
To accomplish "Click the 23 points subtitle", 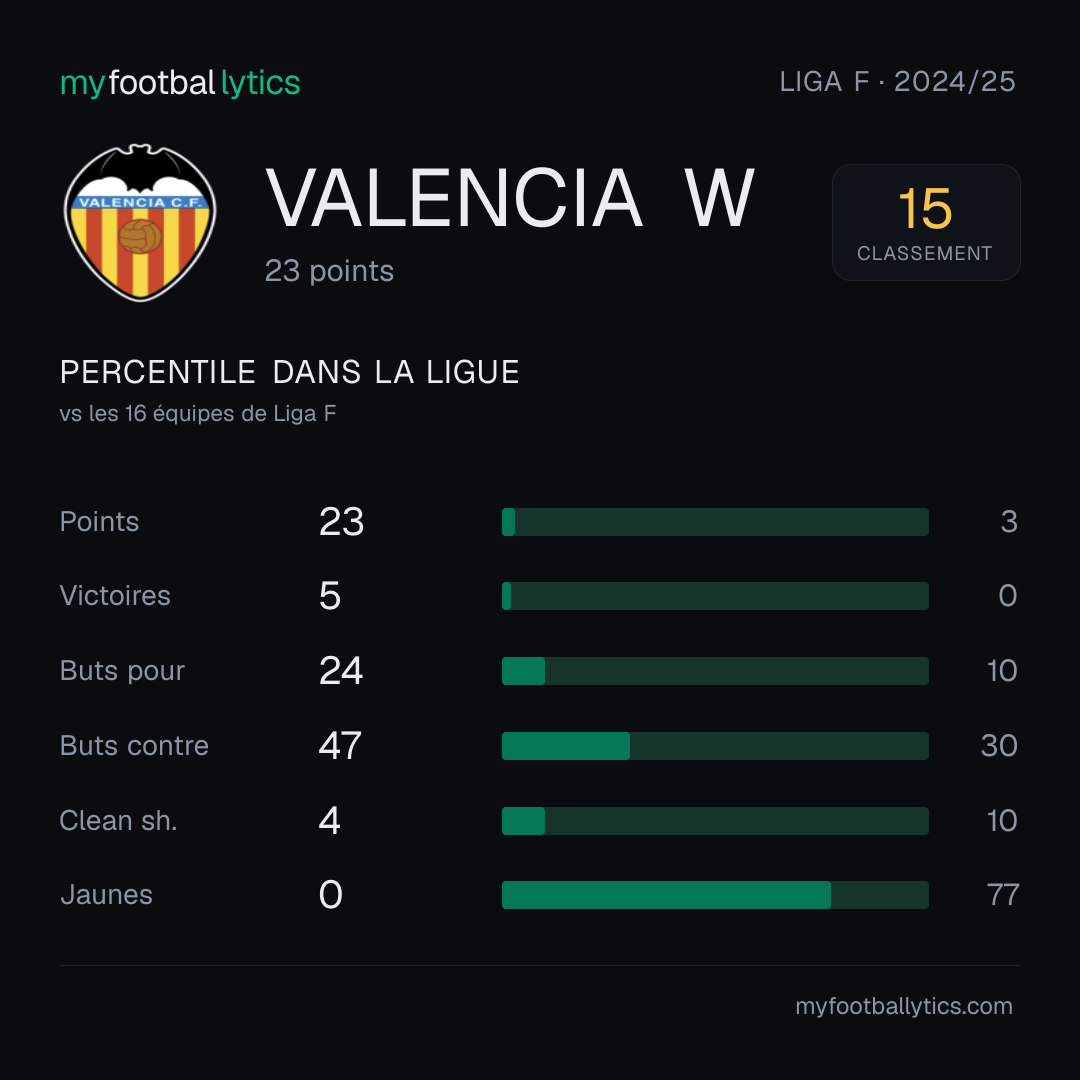I will (329, 271).
